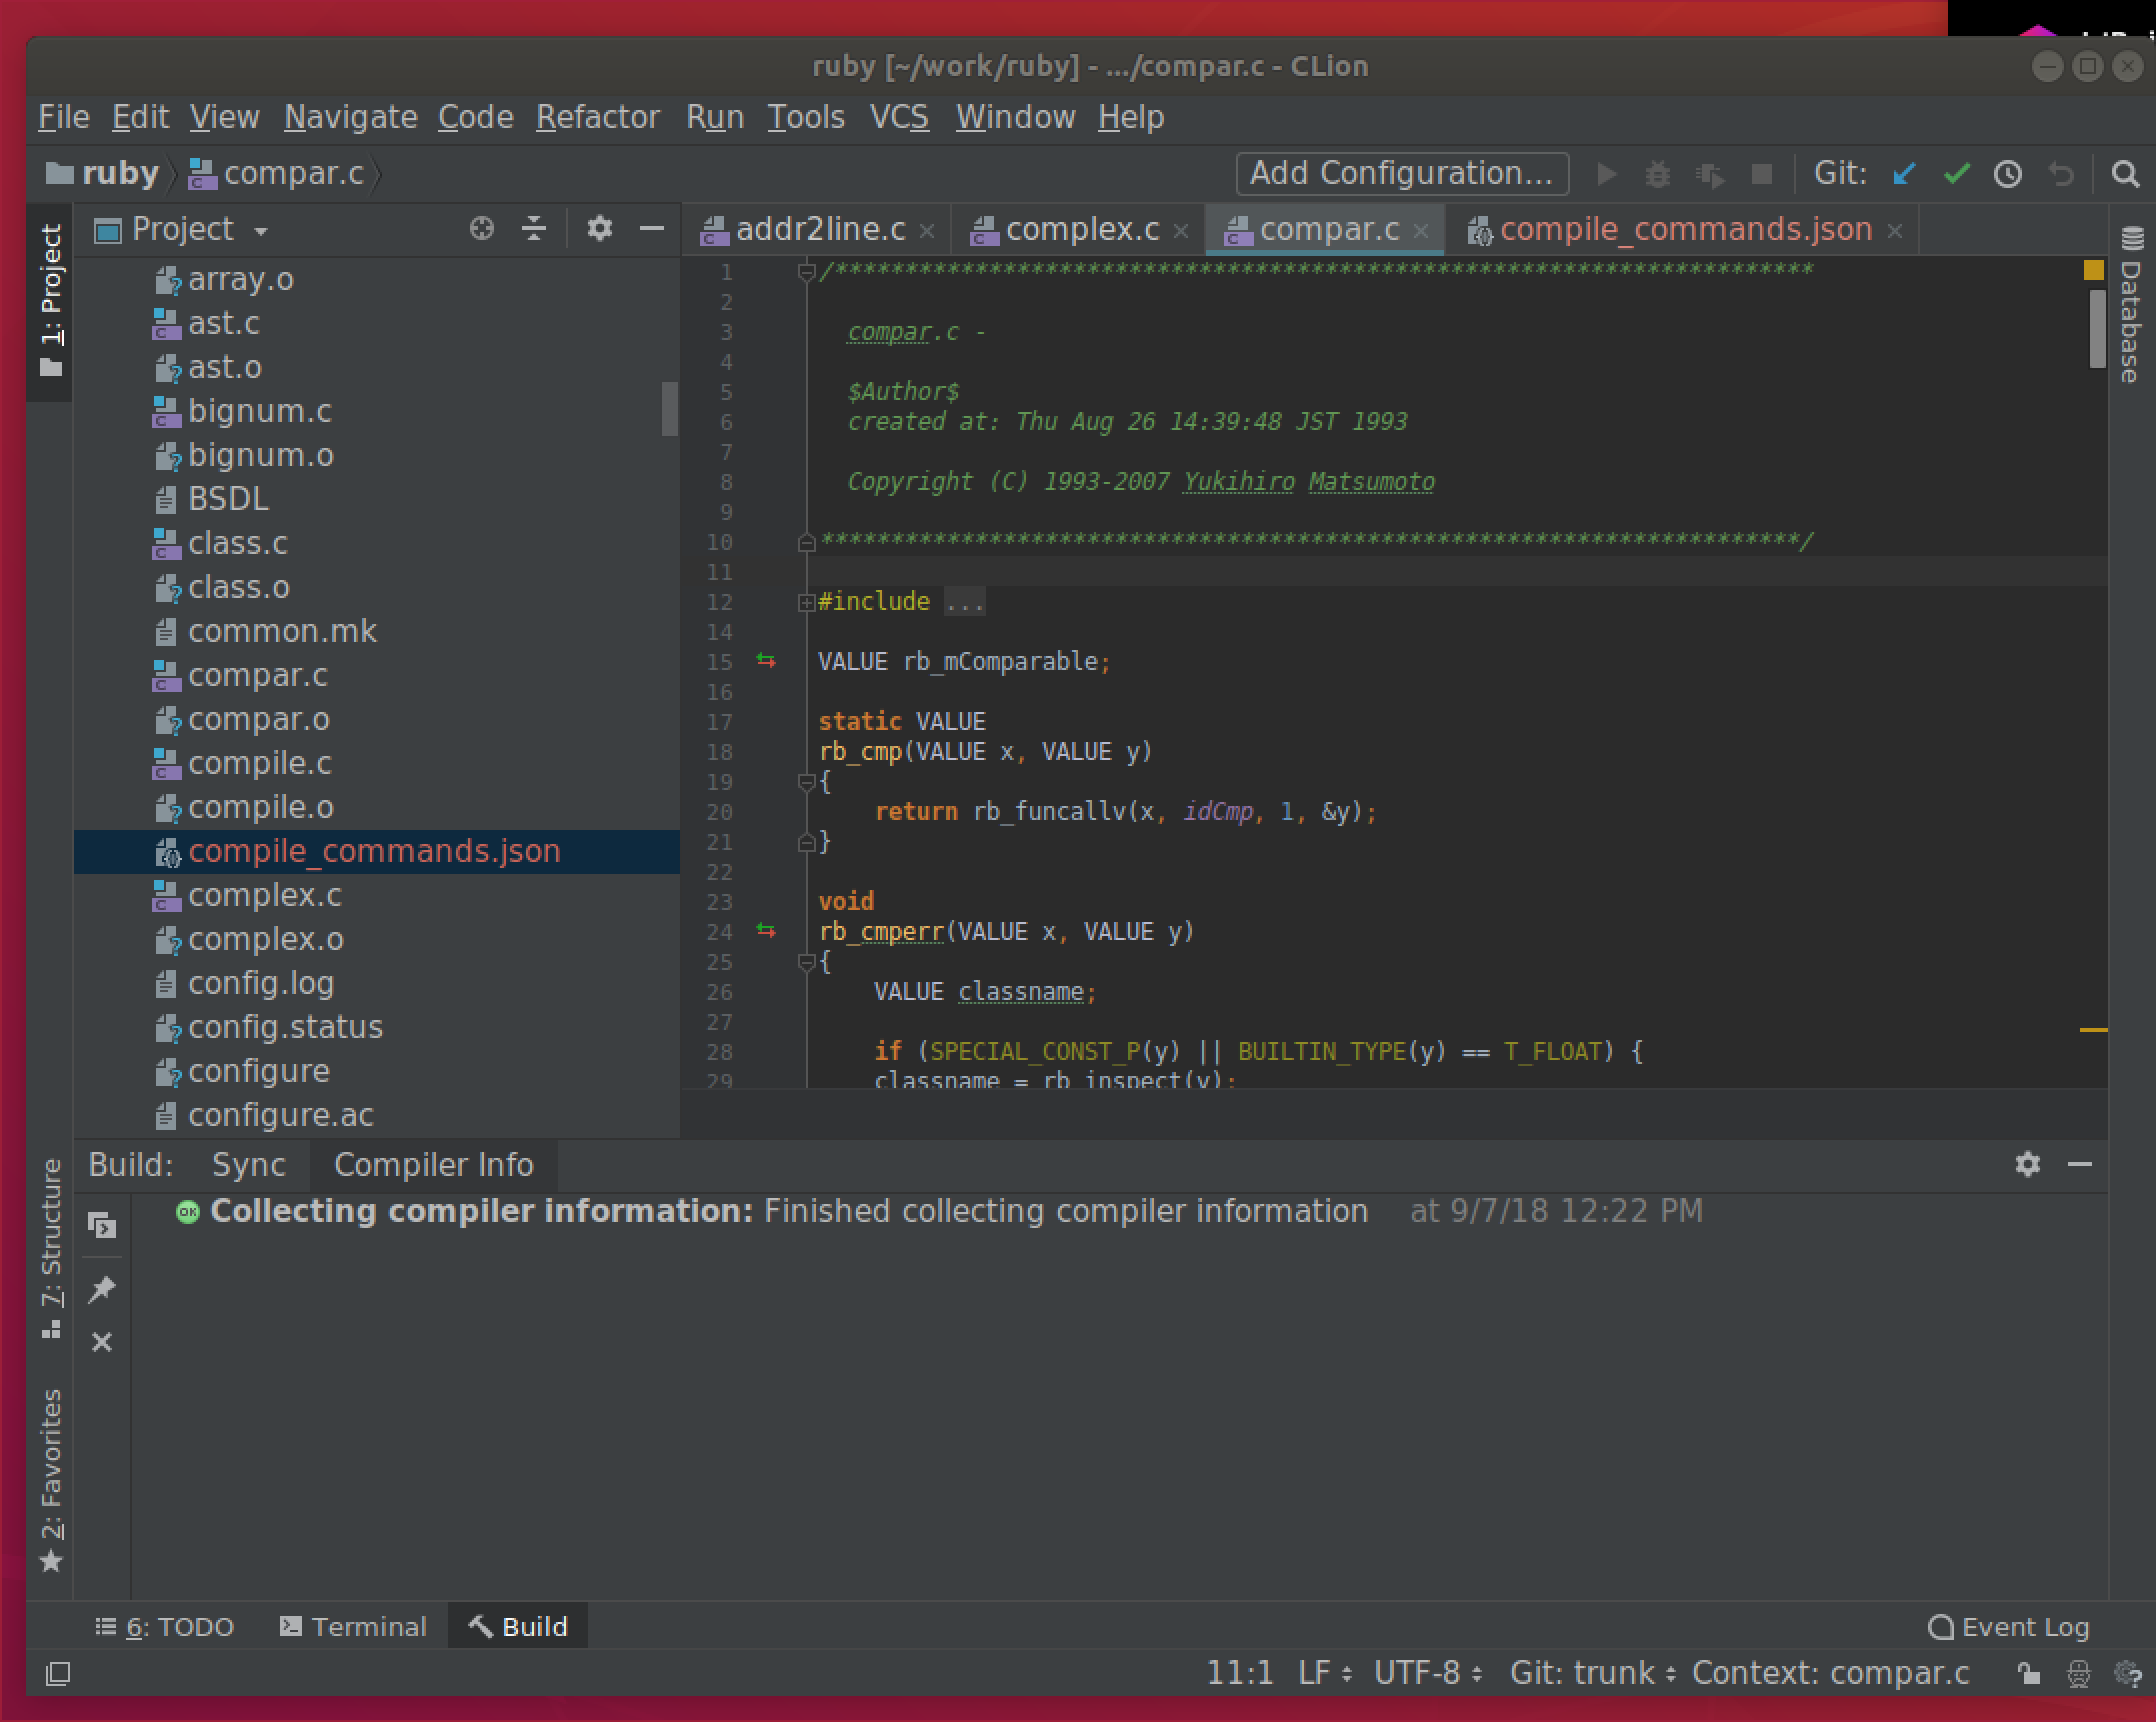Open Search Everywhere with the magnifier icon
This screenshot has width=2156, height=1722.
tap(2123, 173)
